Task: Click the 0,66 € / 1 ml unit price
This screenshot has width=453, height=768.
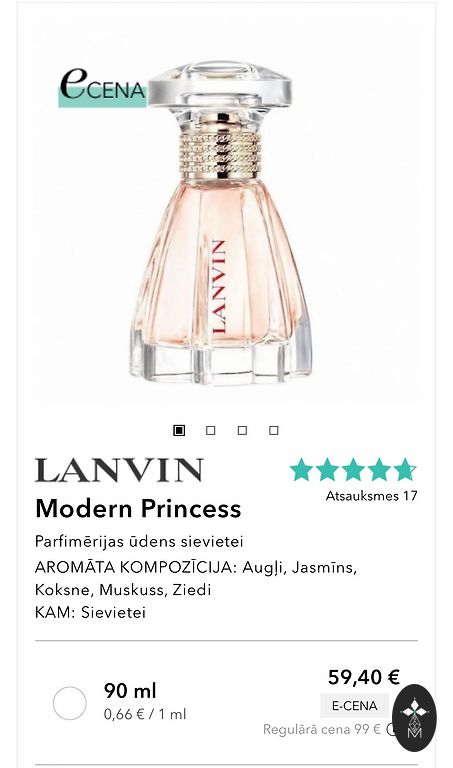Action: [145, 714]
